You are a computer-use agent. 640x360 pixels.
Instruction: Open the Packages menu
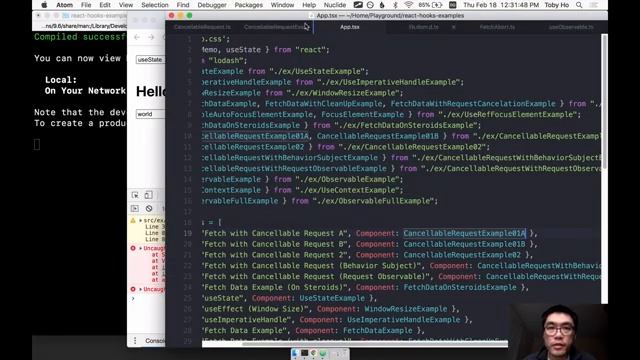point(249,5)
